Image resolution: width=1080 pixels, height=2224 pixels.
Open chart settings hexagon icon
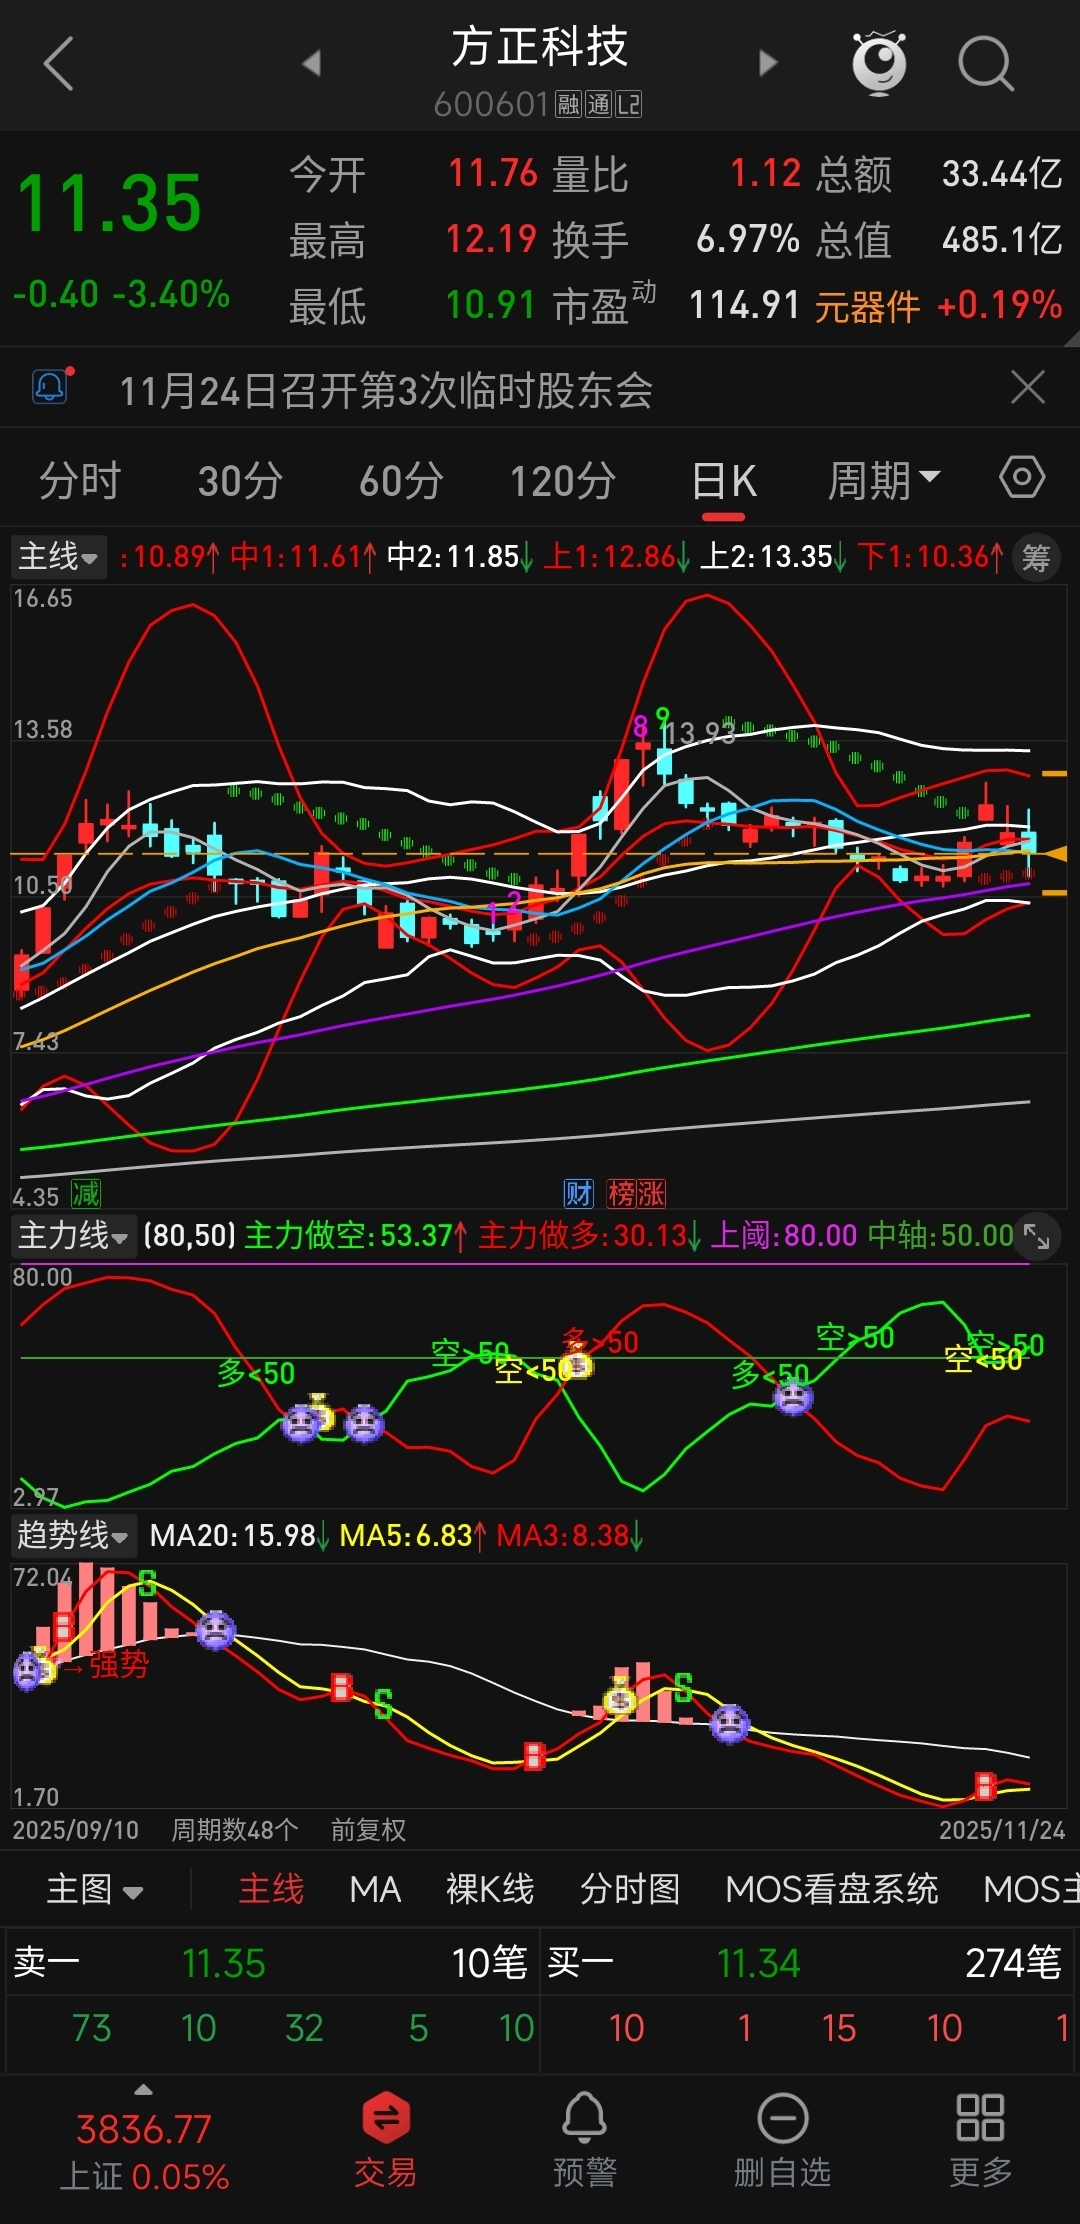1022,477
